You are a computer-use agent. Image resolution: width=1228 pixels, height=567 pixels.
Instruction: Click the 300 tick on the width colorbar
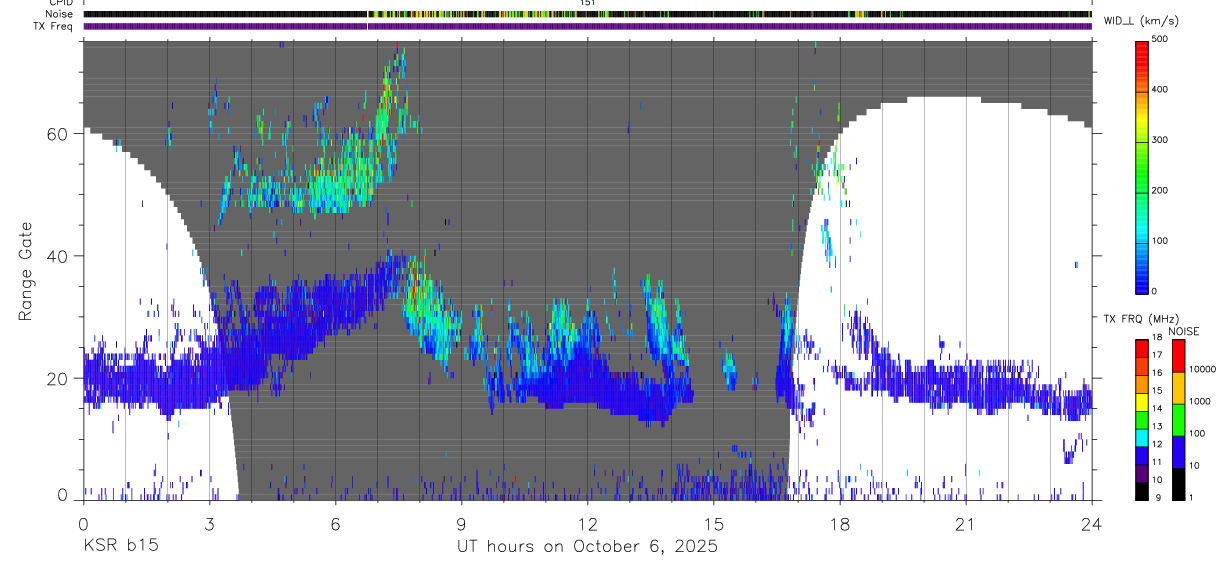click(x=1160, y=140)
